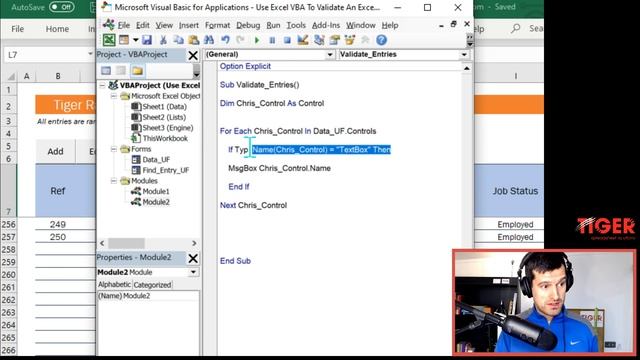The height and width of the screenshot is (360, 640).
Task: Click code line "End Sub"
Action: point(236,261)
